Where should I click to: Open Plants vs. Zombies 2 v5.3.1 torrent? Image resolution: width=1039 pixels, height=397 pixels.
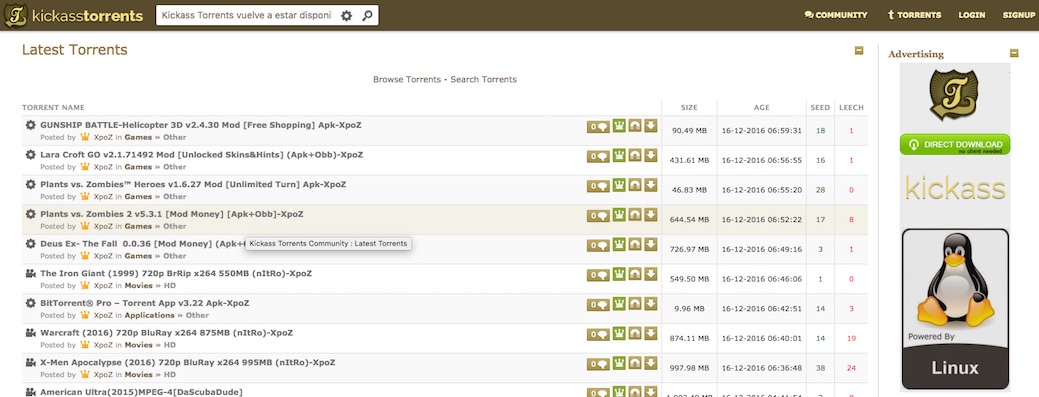172,214
